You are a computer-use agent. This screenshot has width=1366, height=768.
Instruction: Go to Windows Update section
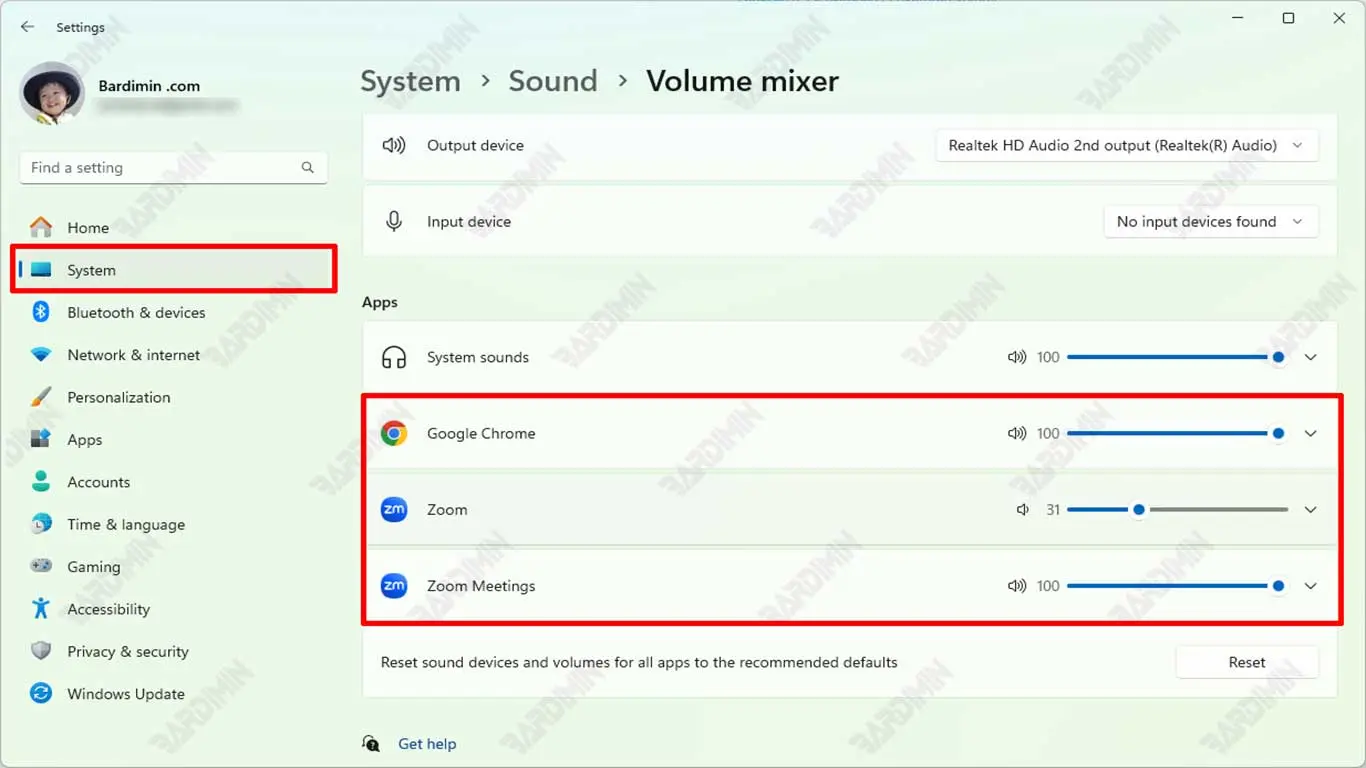tap(126, 694)
